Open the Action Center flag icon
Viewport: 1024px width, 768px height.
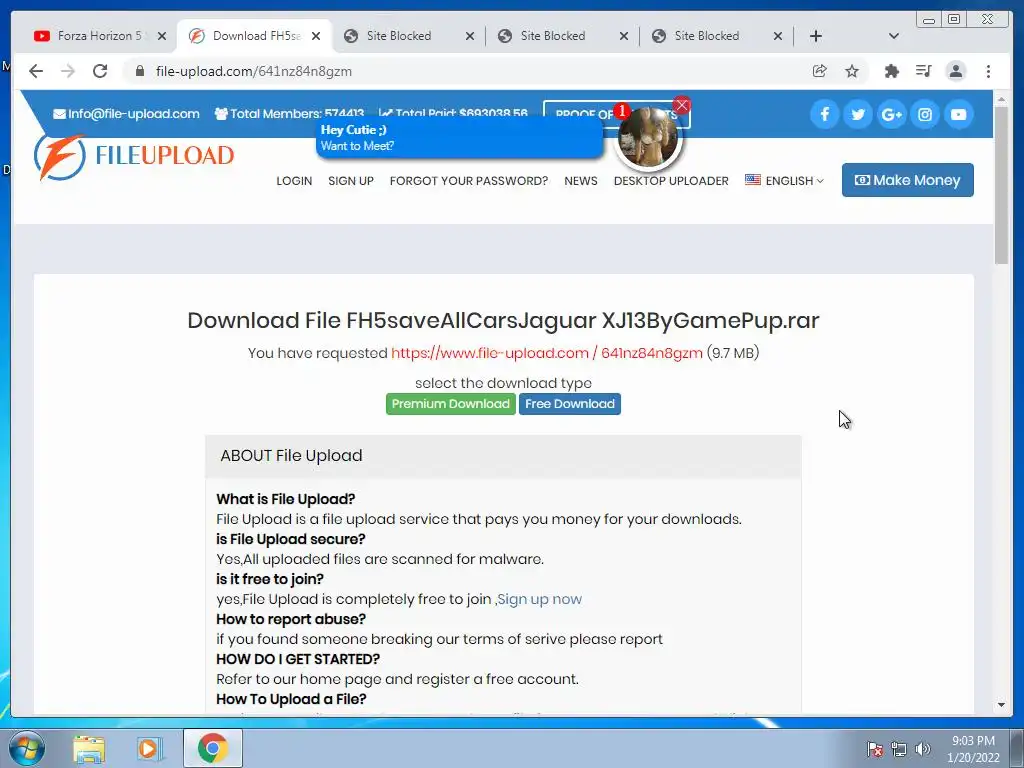(x=874, y=749)
